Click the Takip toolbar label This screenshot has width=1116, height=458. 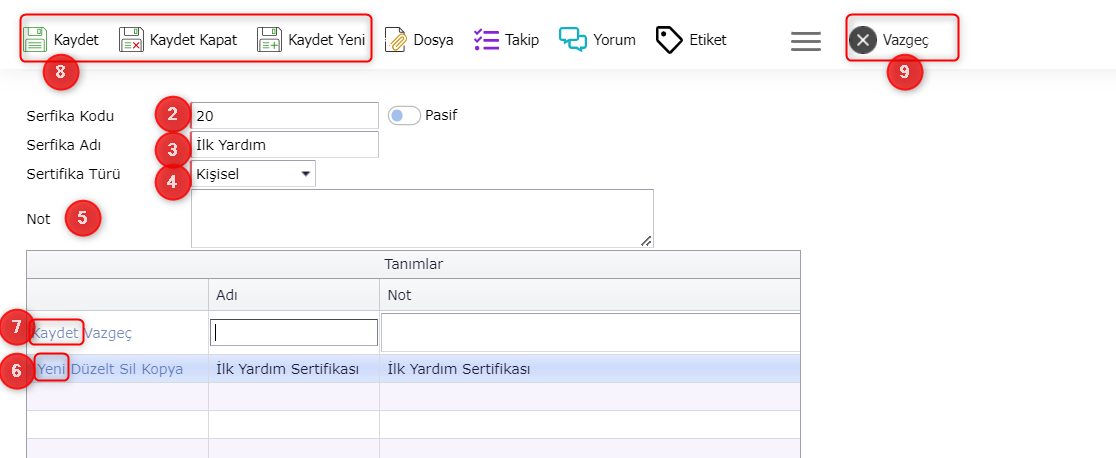tap(522, 40)
